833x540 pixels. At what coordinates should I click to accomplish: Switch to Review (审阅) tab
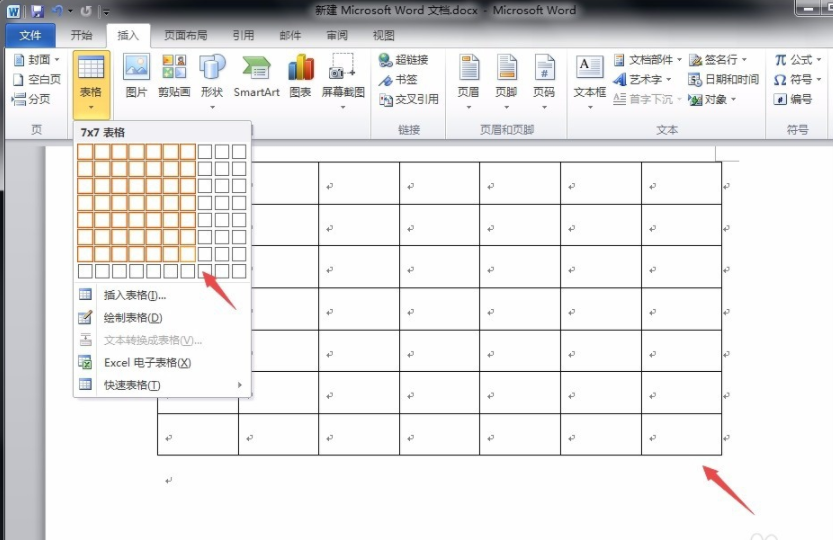tap(337, 36)
